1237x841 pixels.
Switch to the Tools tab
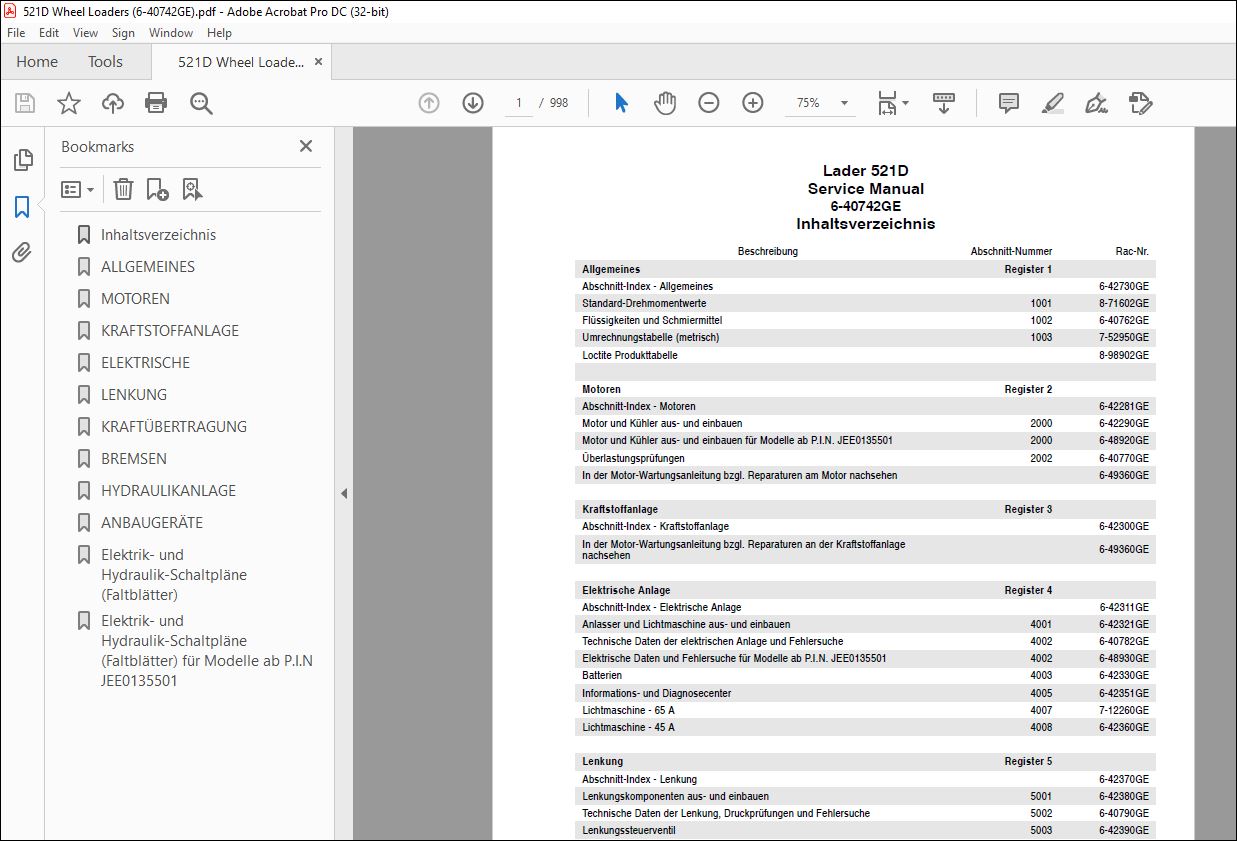pyautogui.click(x=105, y=62)
